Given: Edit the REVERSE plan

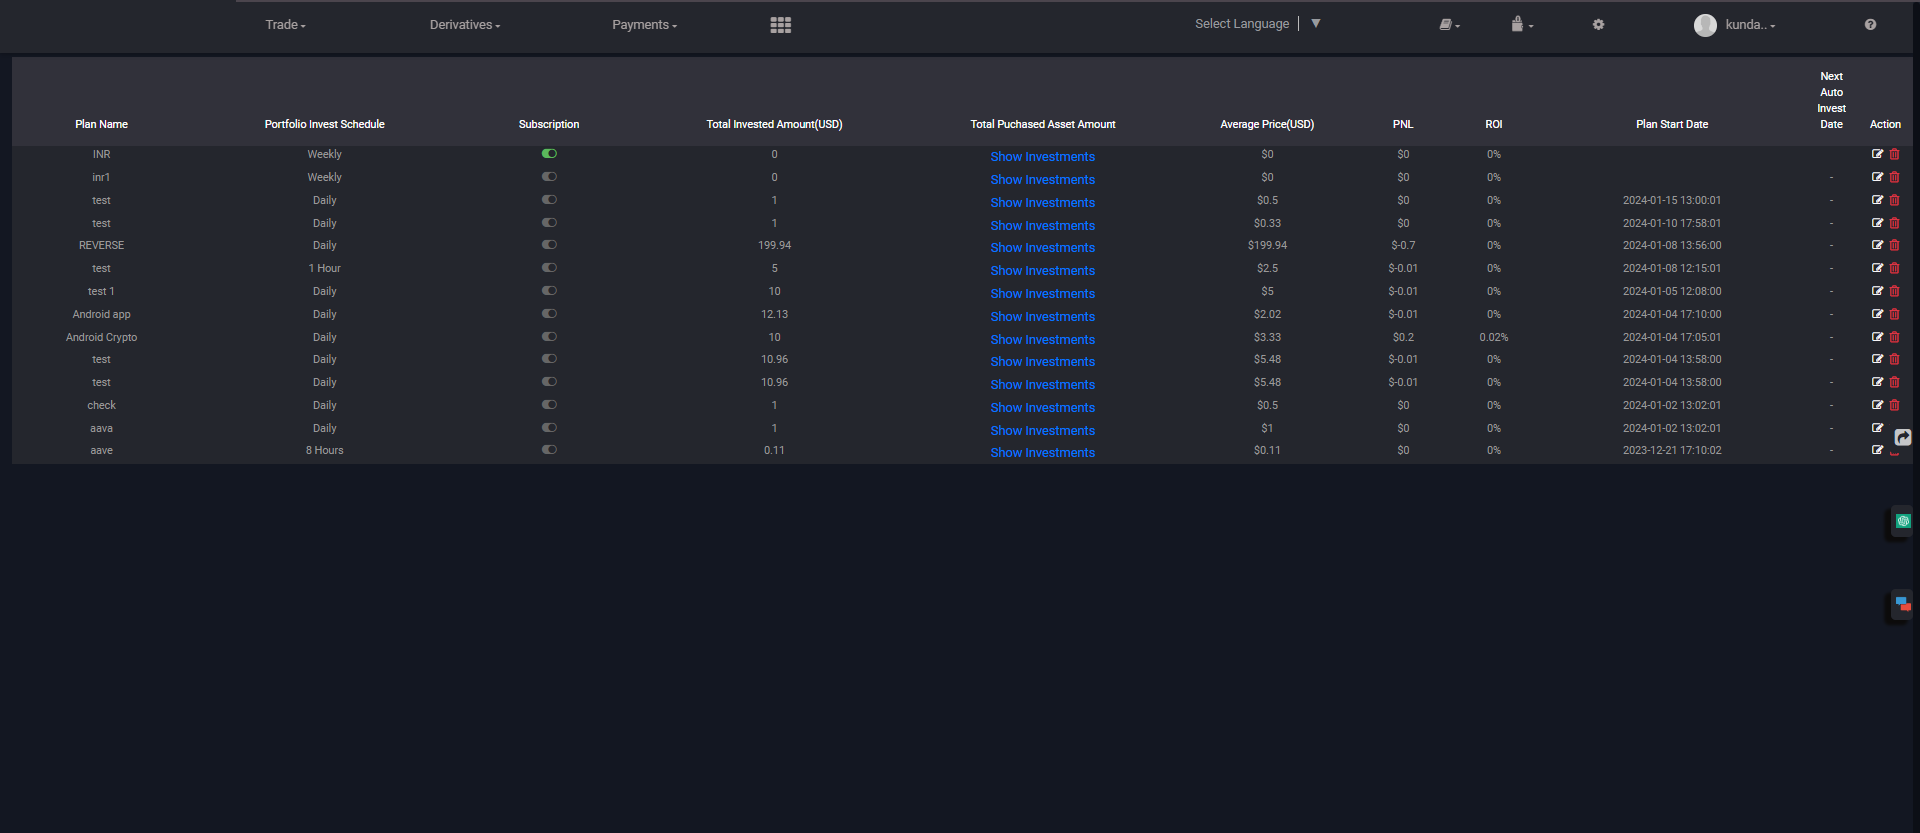Looking at the screenshot, I should tap(1877, 245).
